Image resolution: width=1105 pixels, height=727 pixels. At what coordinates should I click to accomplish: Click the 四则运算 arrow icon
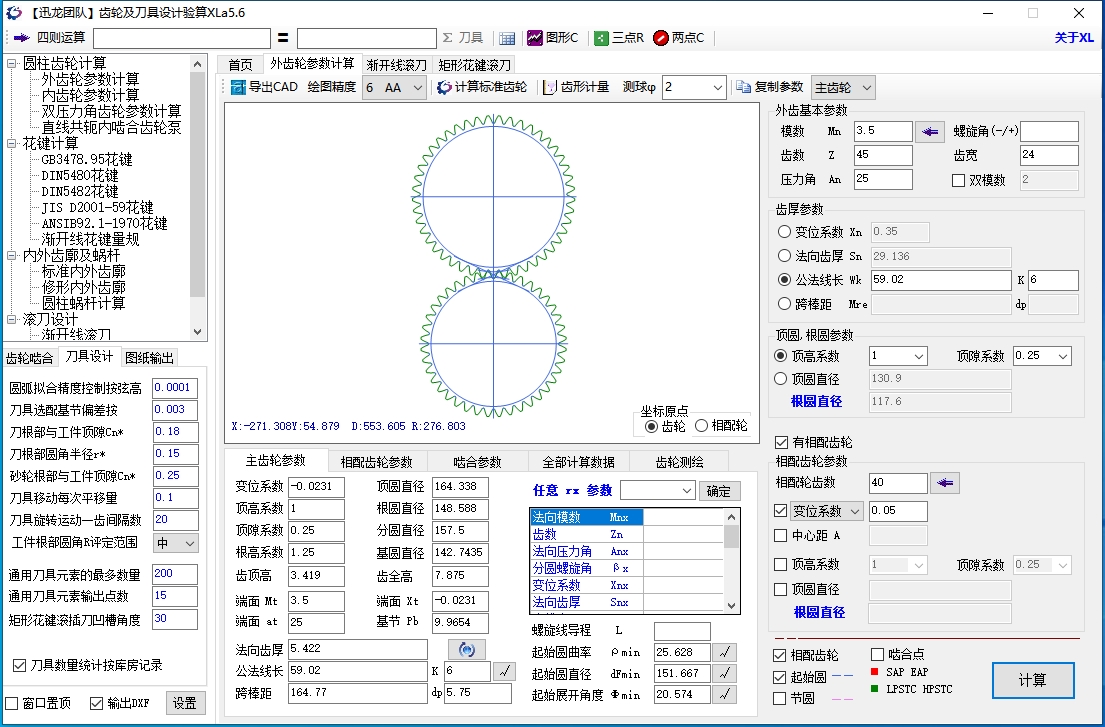pos(21,38)
